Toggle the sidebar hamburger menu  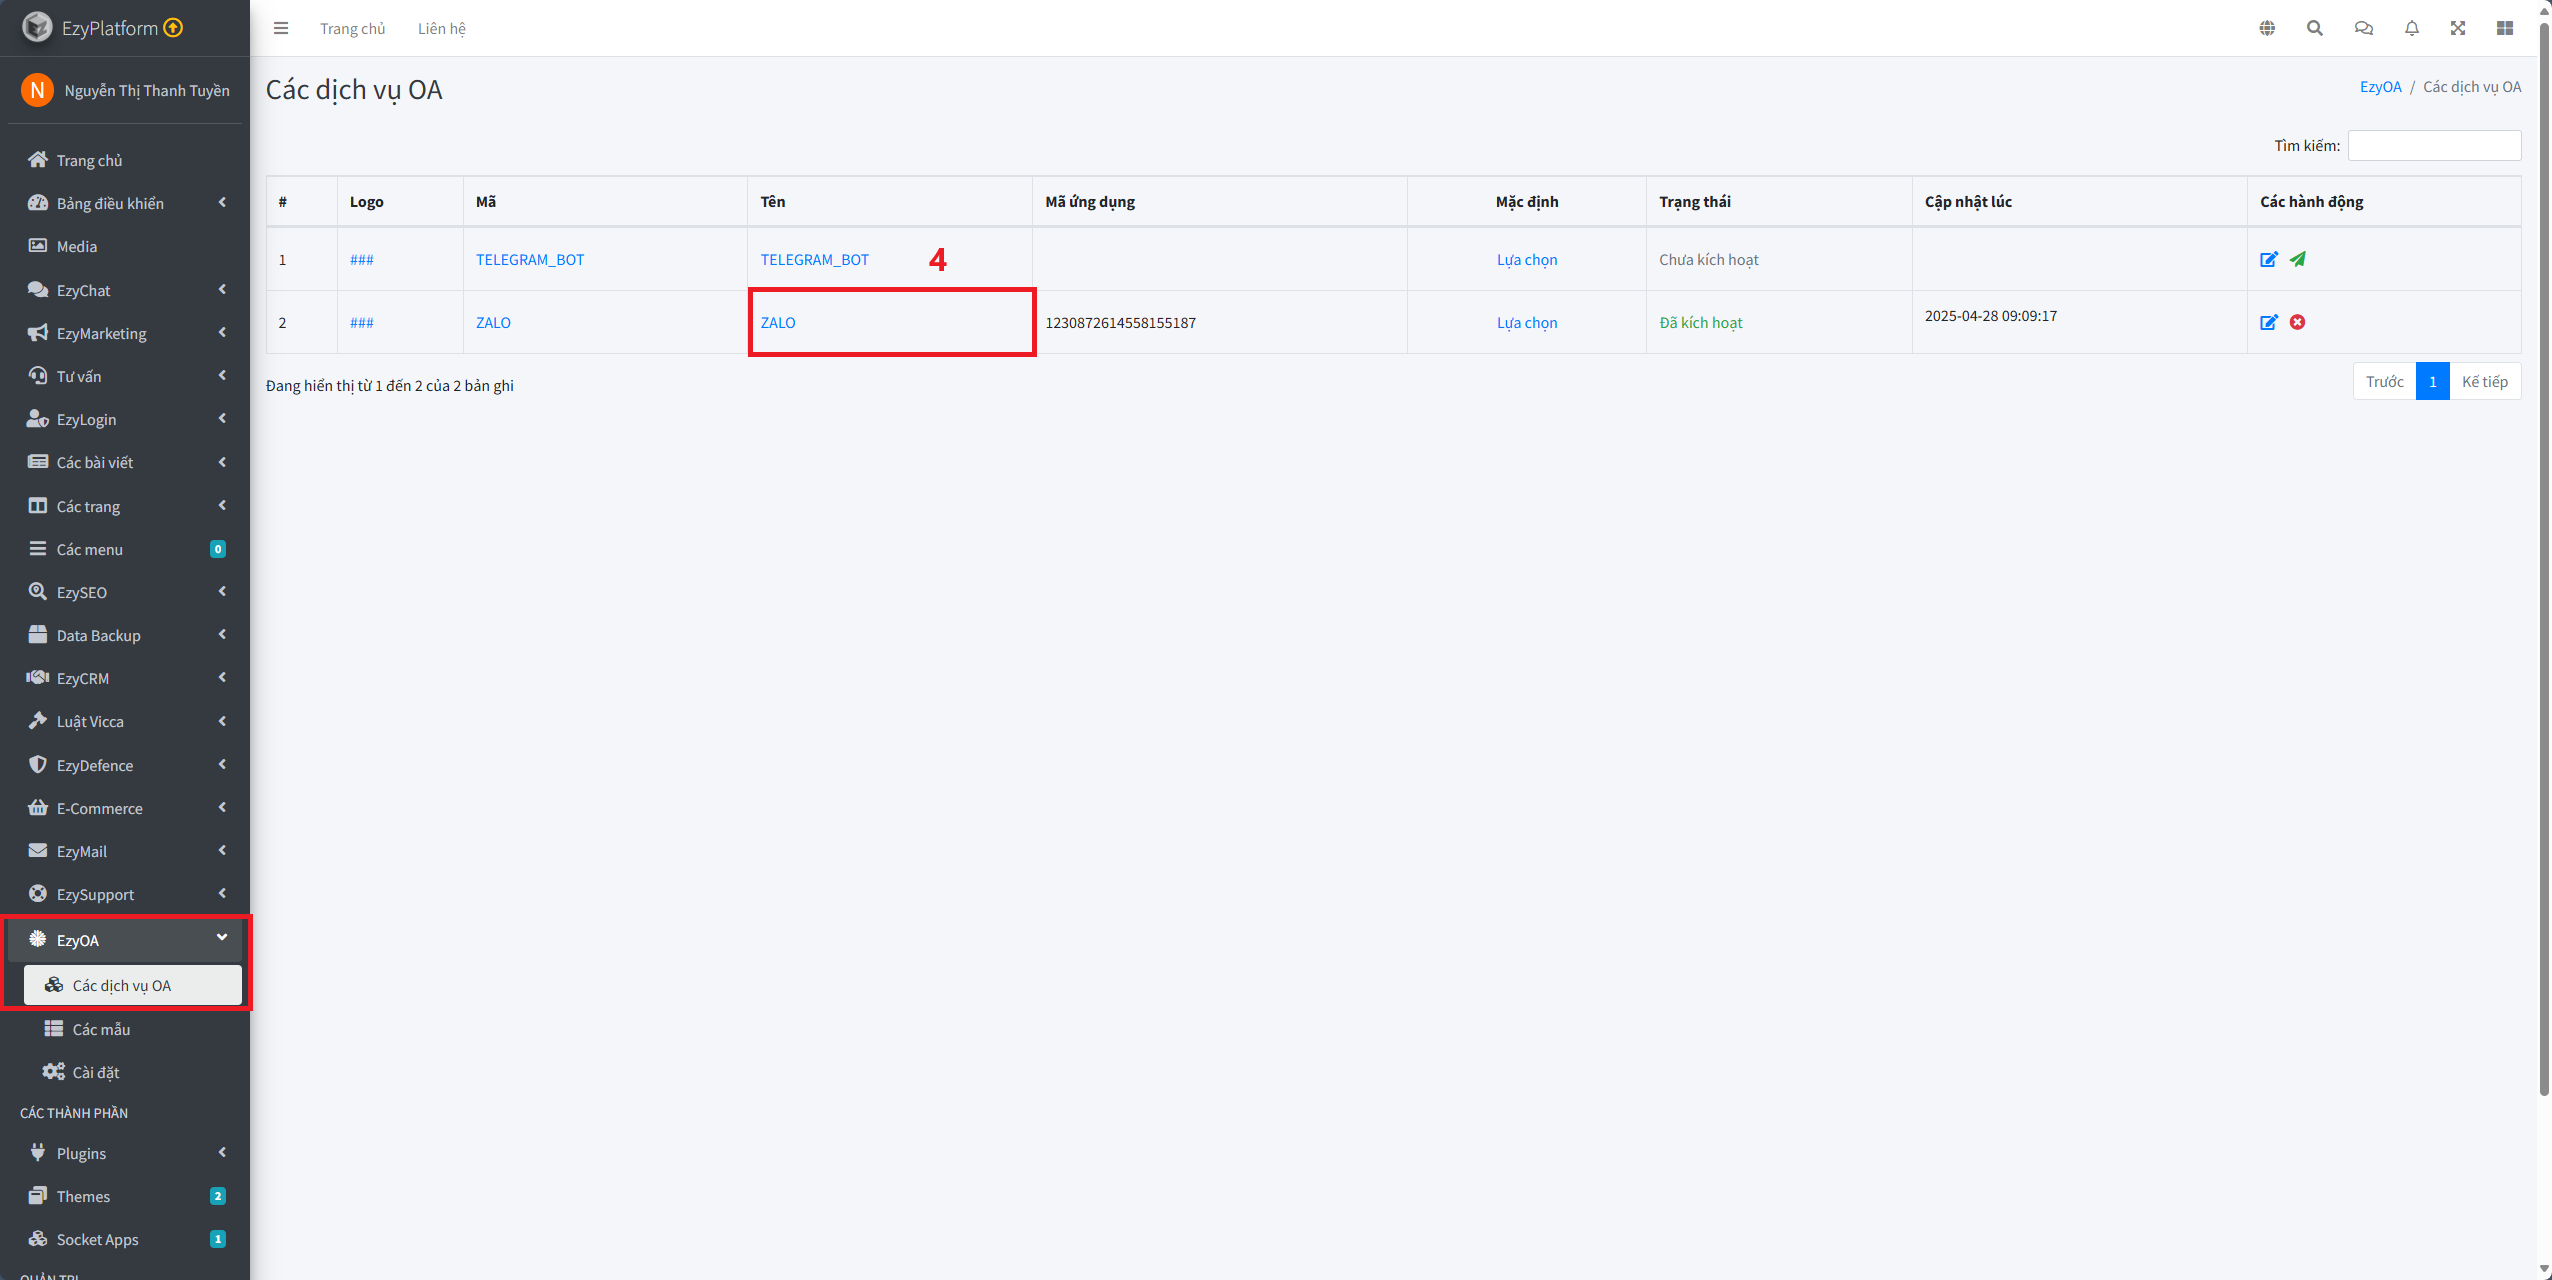click(x=281, y=28)
